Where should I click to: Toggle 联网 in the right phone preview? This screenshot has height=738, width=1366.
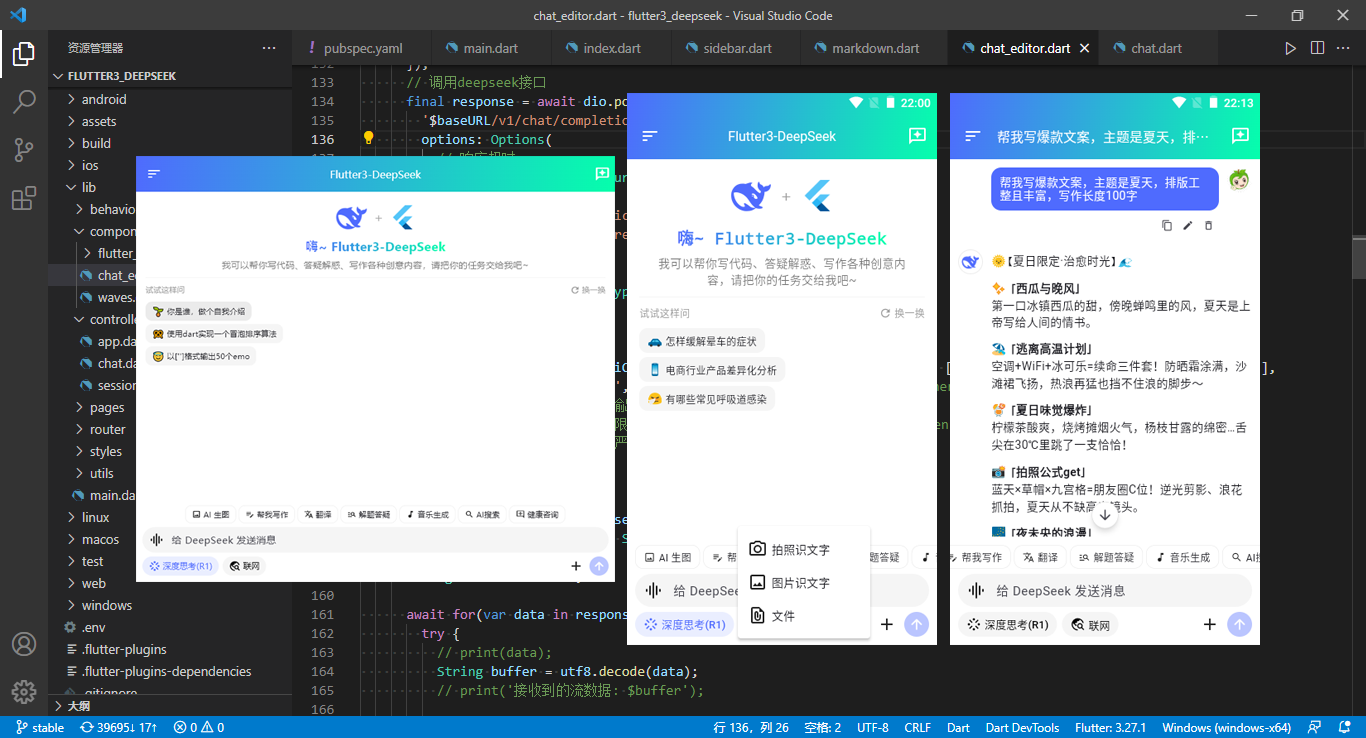coord(1090,625)
